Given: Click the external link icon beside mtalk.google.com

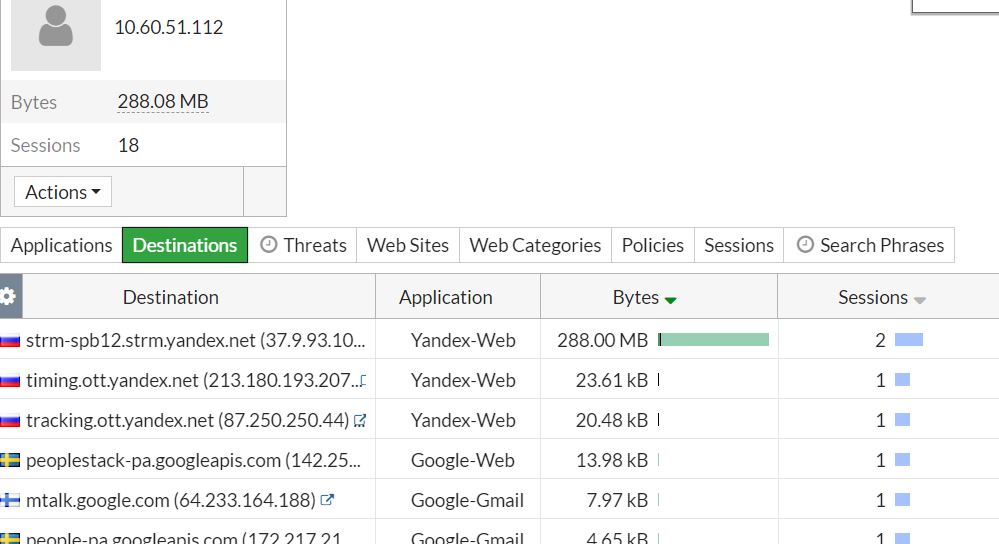Looking at the screenshot, I should pos(327,500).
